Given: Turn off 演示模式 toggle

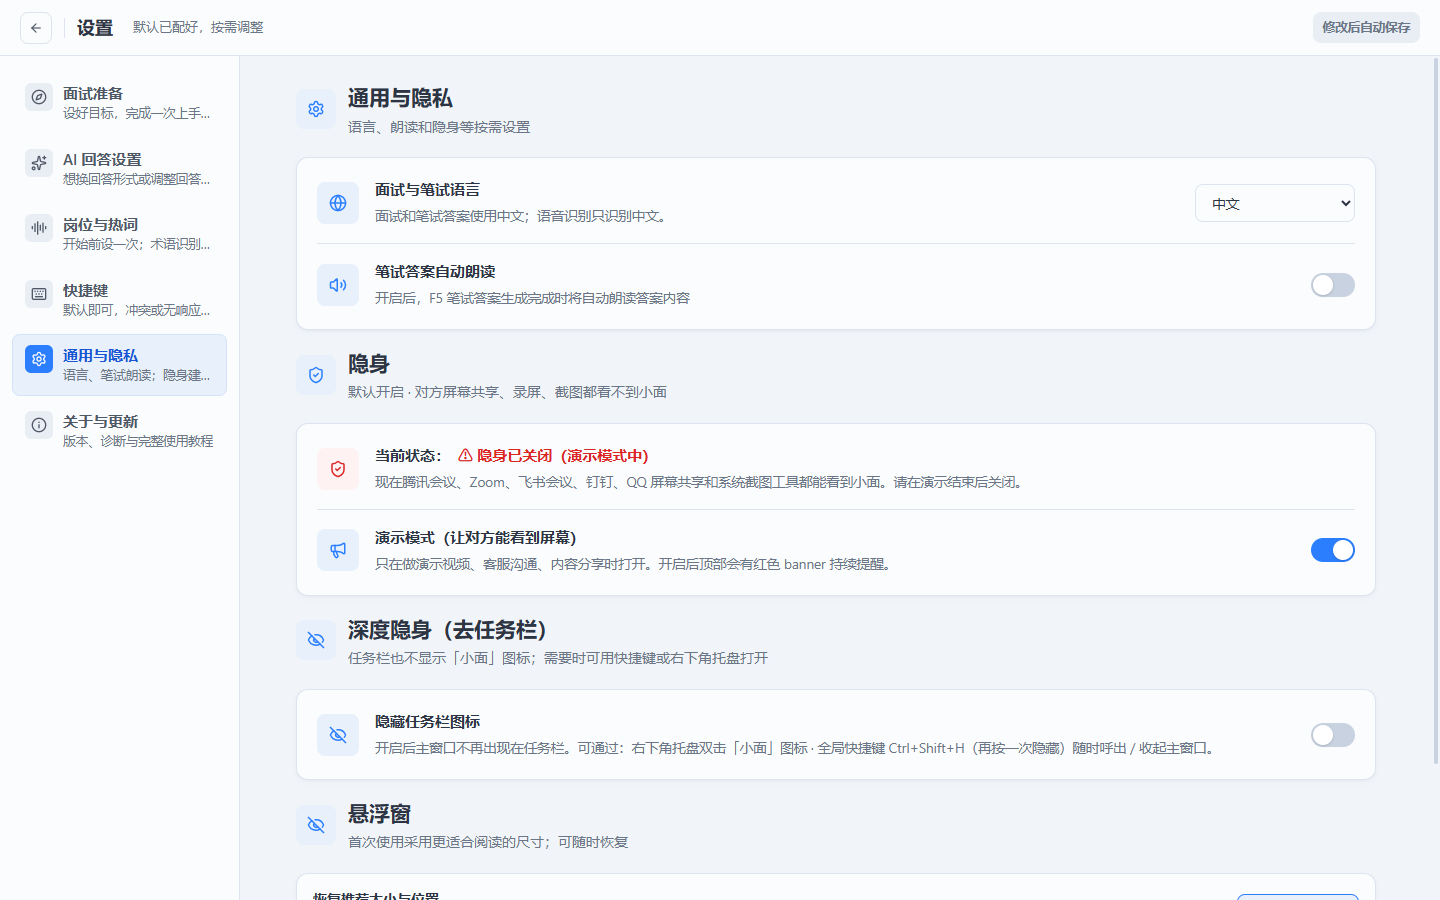Looking at the screenshot, I should 1333,550.
